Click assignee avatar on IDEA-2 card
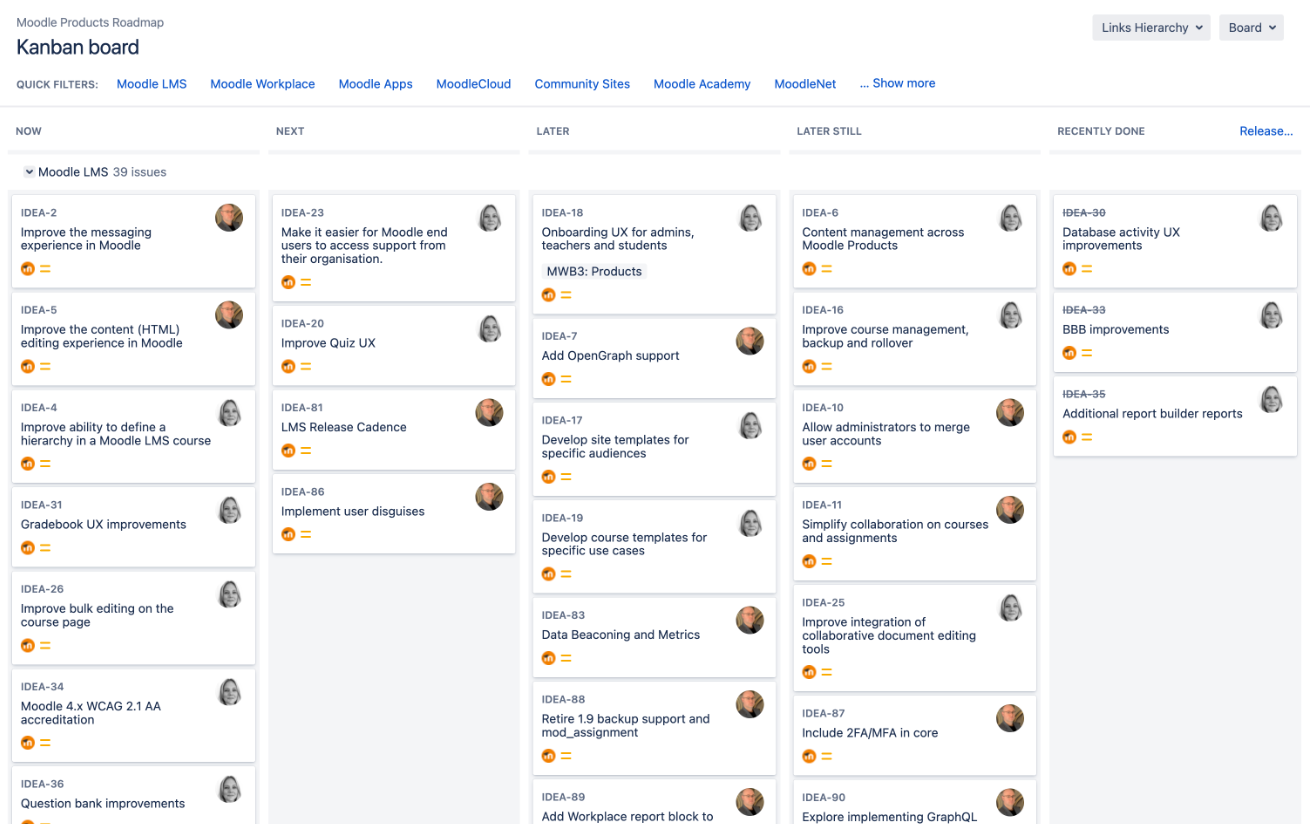Viewport: 1310px width, 824px height. point(229,218)
